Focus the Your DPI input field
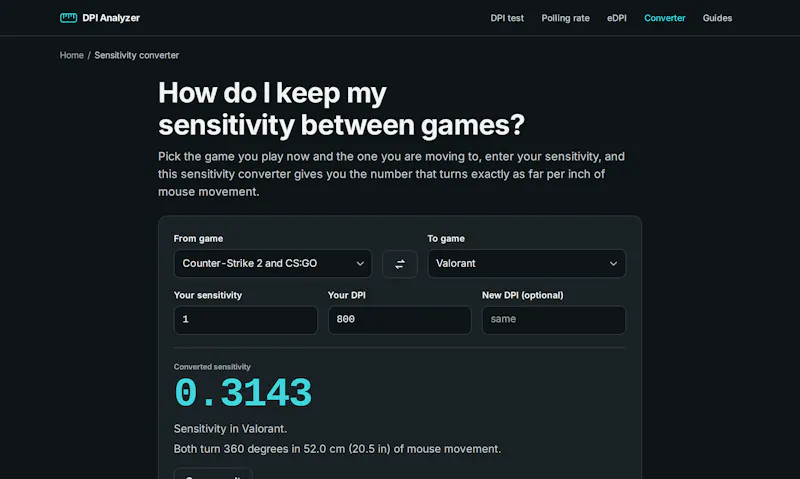The width and height of the screenshot is (800, 479). tap(399, 320)
